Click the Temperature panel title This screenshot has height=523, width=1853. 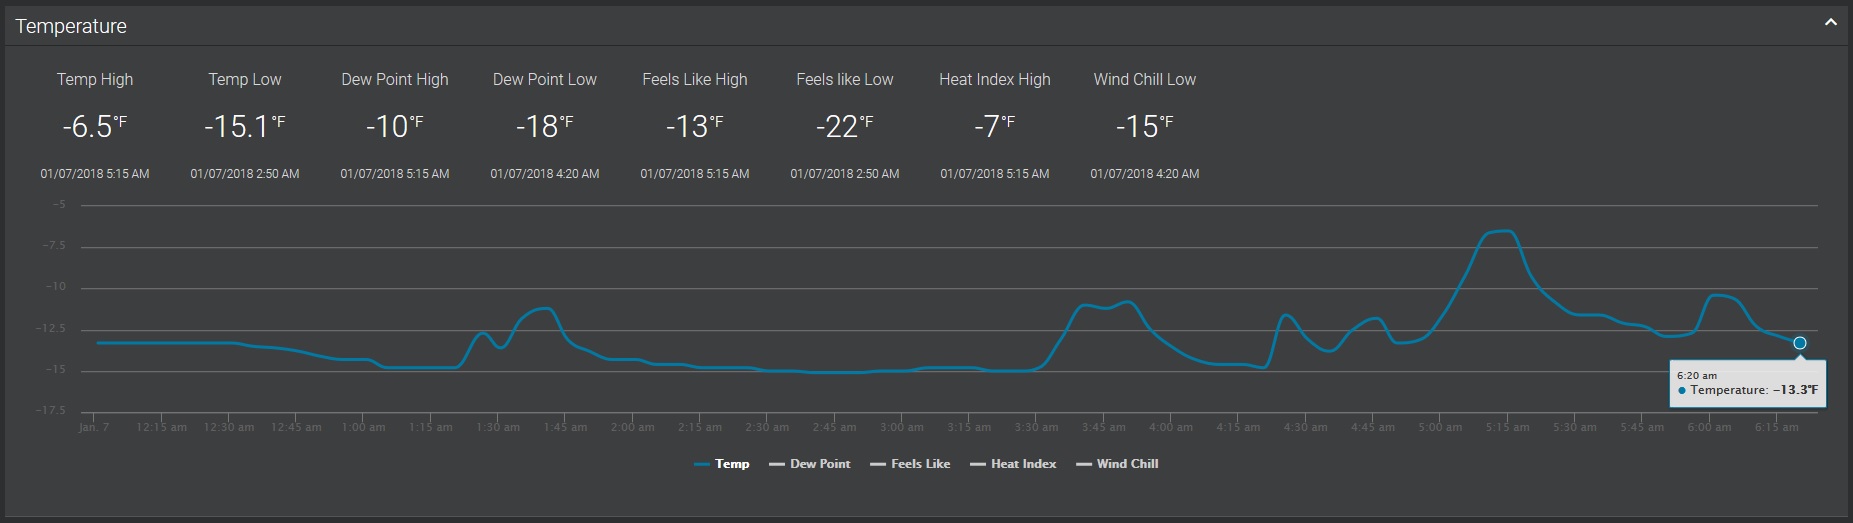tap(71, 27)
